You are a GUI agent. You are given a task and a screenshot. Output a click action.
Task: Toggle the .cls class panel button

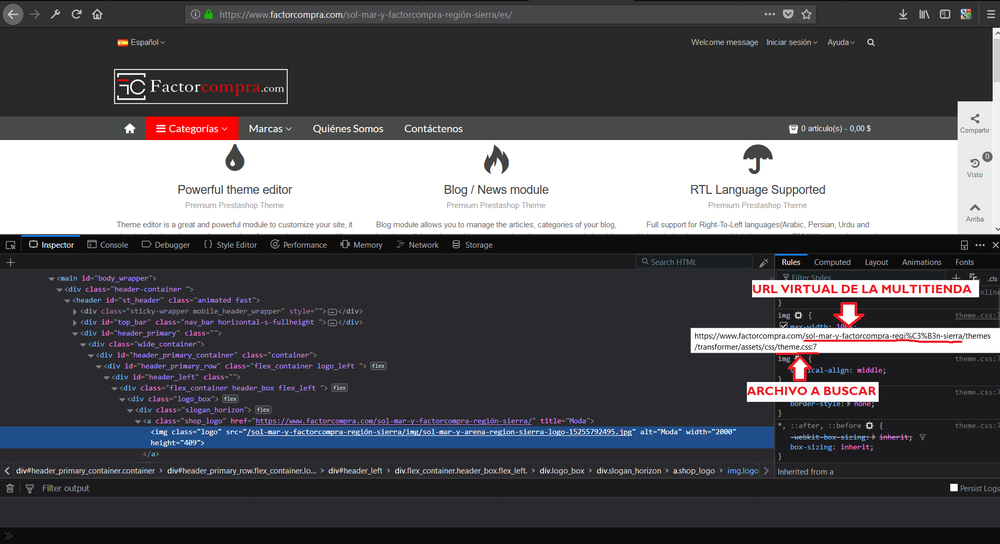coord(992,278)
